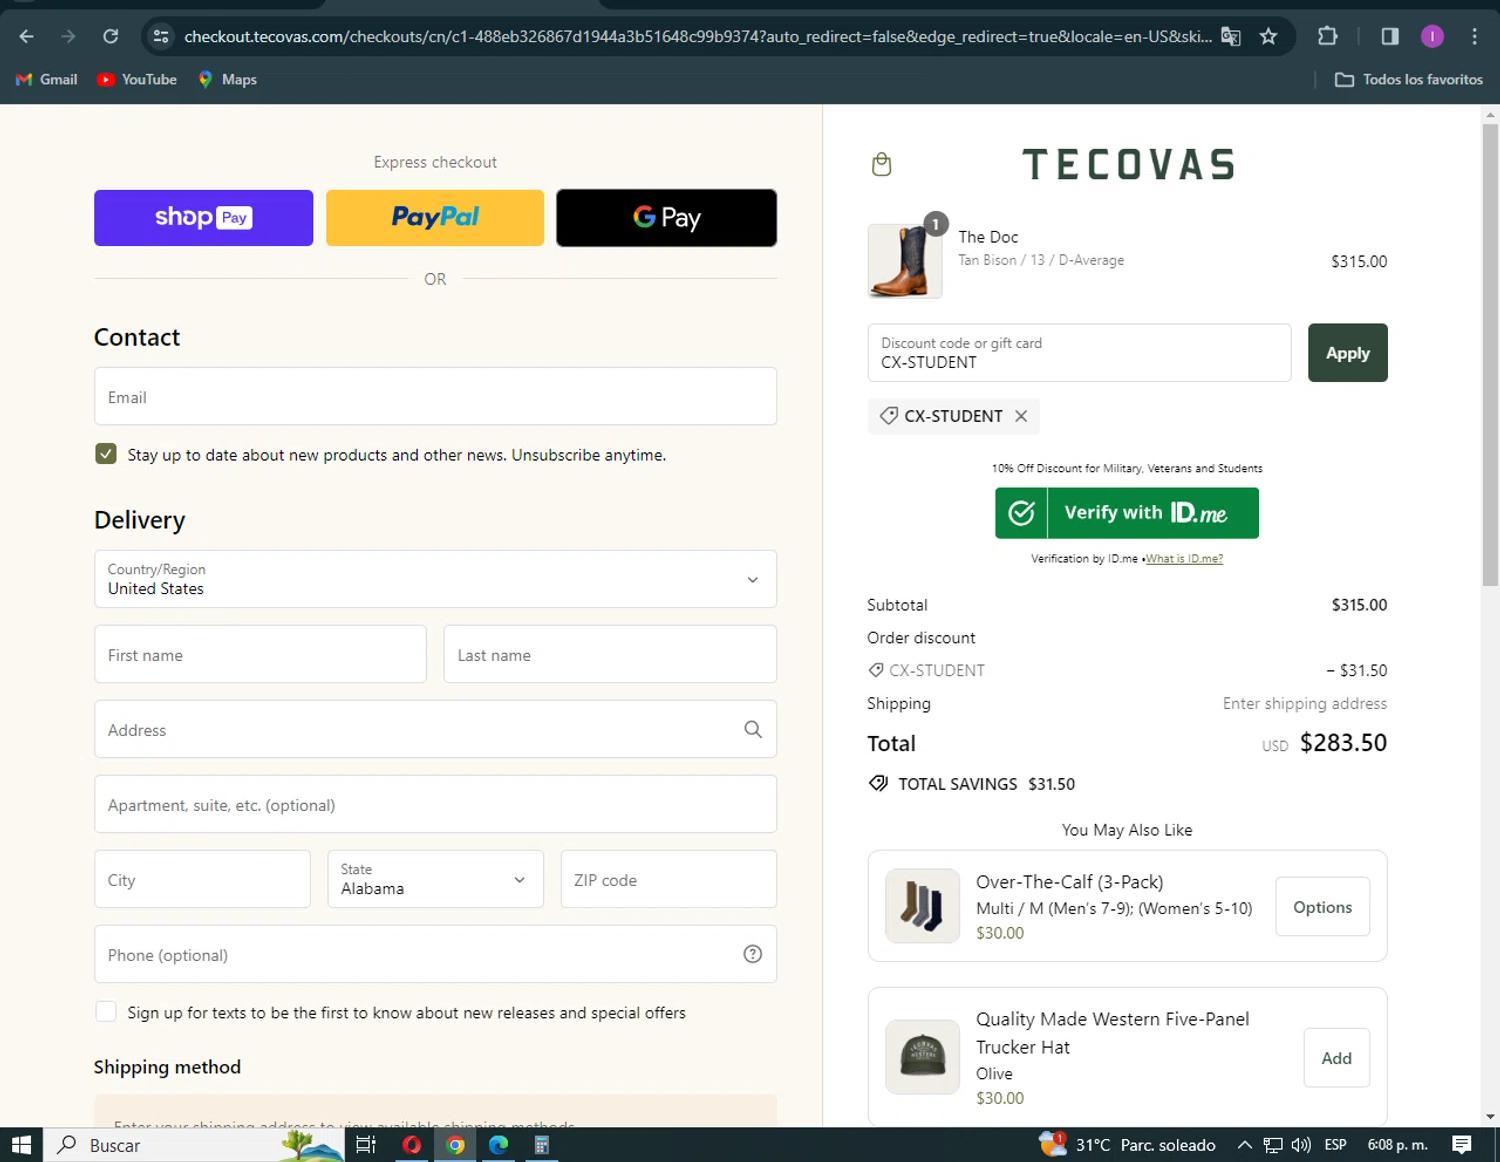Image resolution: width=1500 pixels, height=1162 pixels.
Task: Click the translate page icon
Action: [1231, 37]
